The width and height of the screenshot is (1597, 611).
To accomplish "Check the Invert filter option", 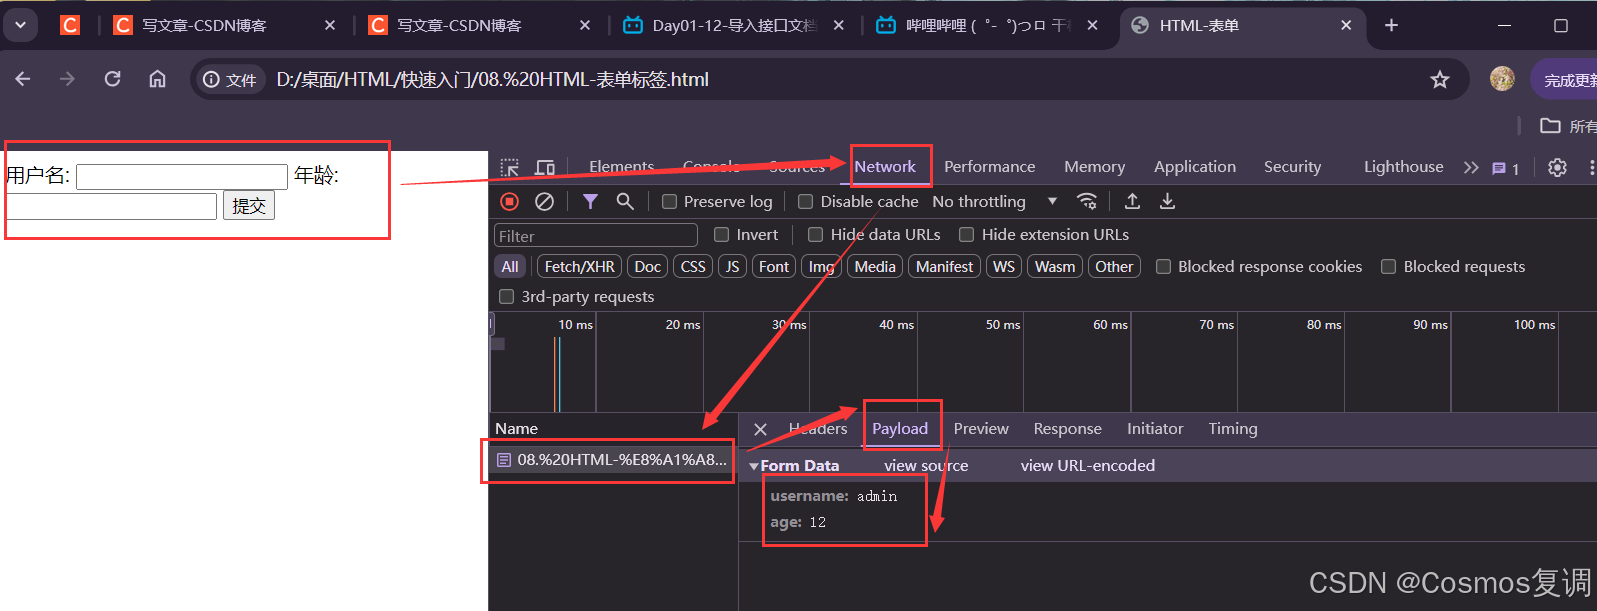I will click(721, 234).
